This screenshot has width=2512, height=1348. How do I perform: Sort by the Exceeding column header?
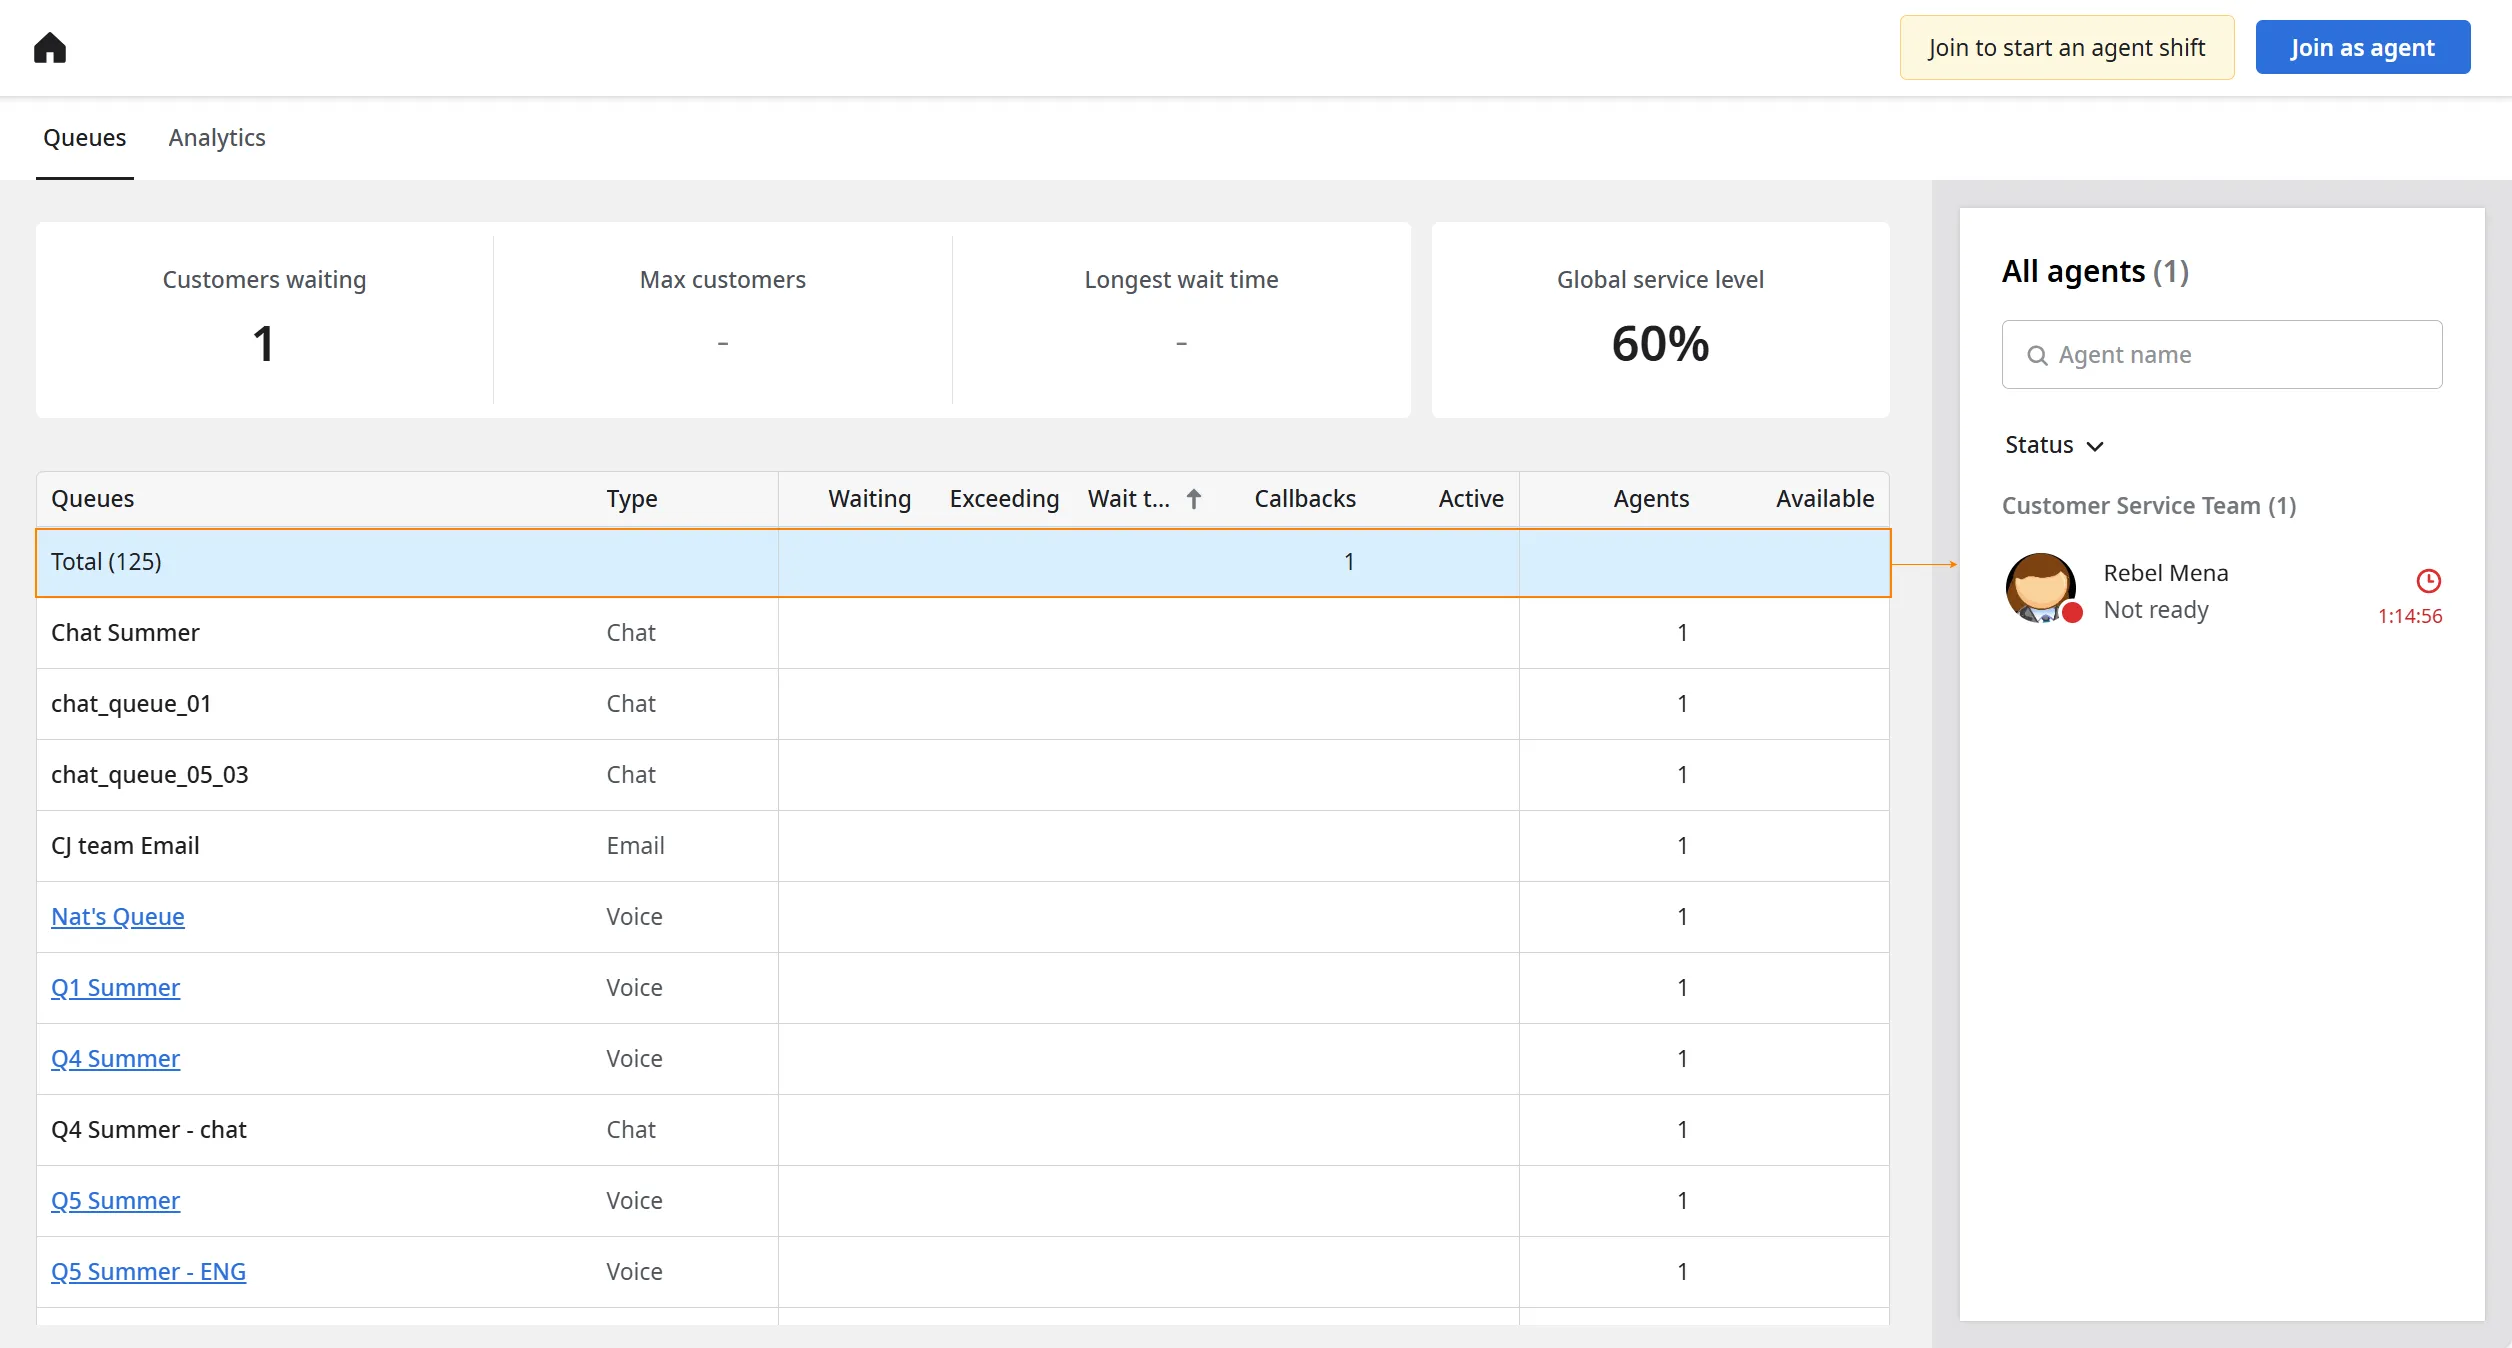(1004, 499)
